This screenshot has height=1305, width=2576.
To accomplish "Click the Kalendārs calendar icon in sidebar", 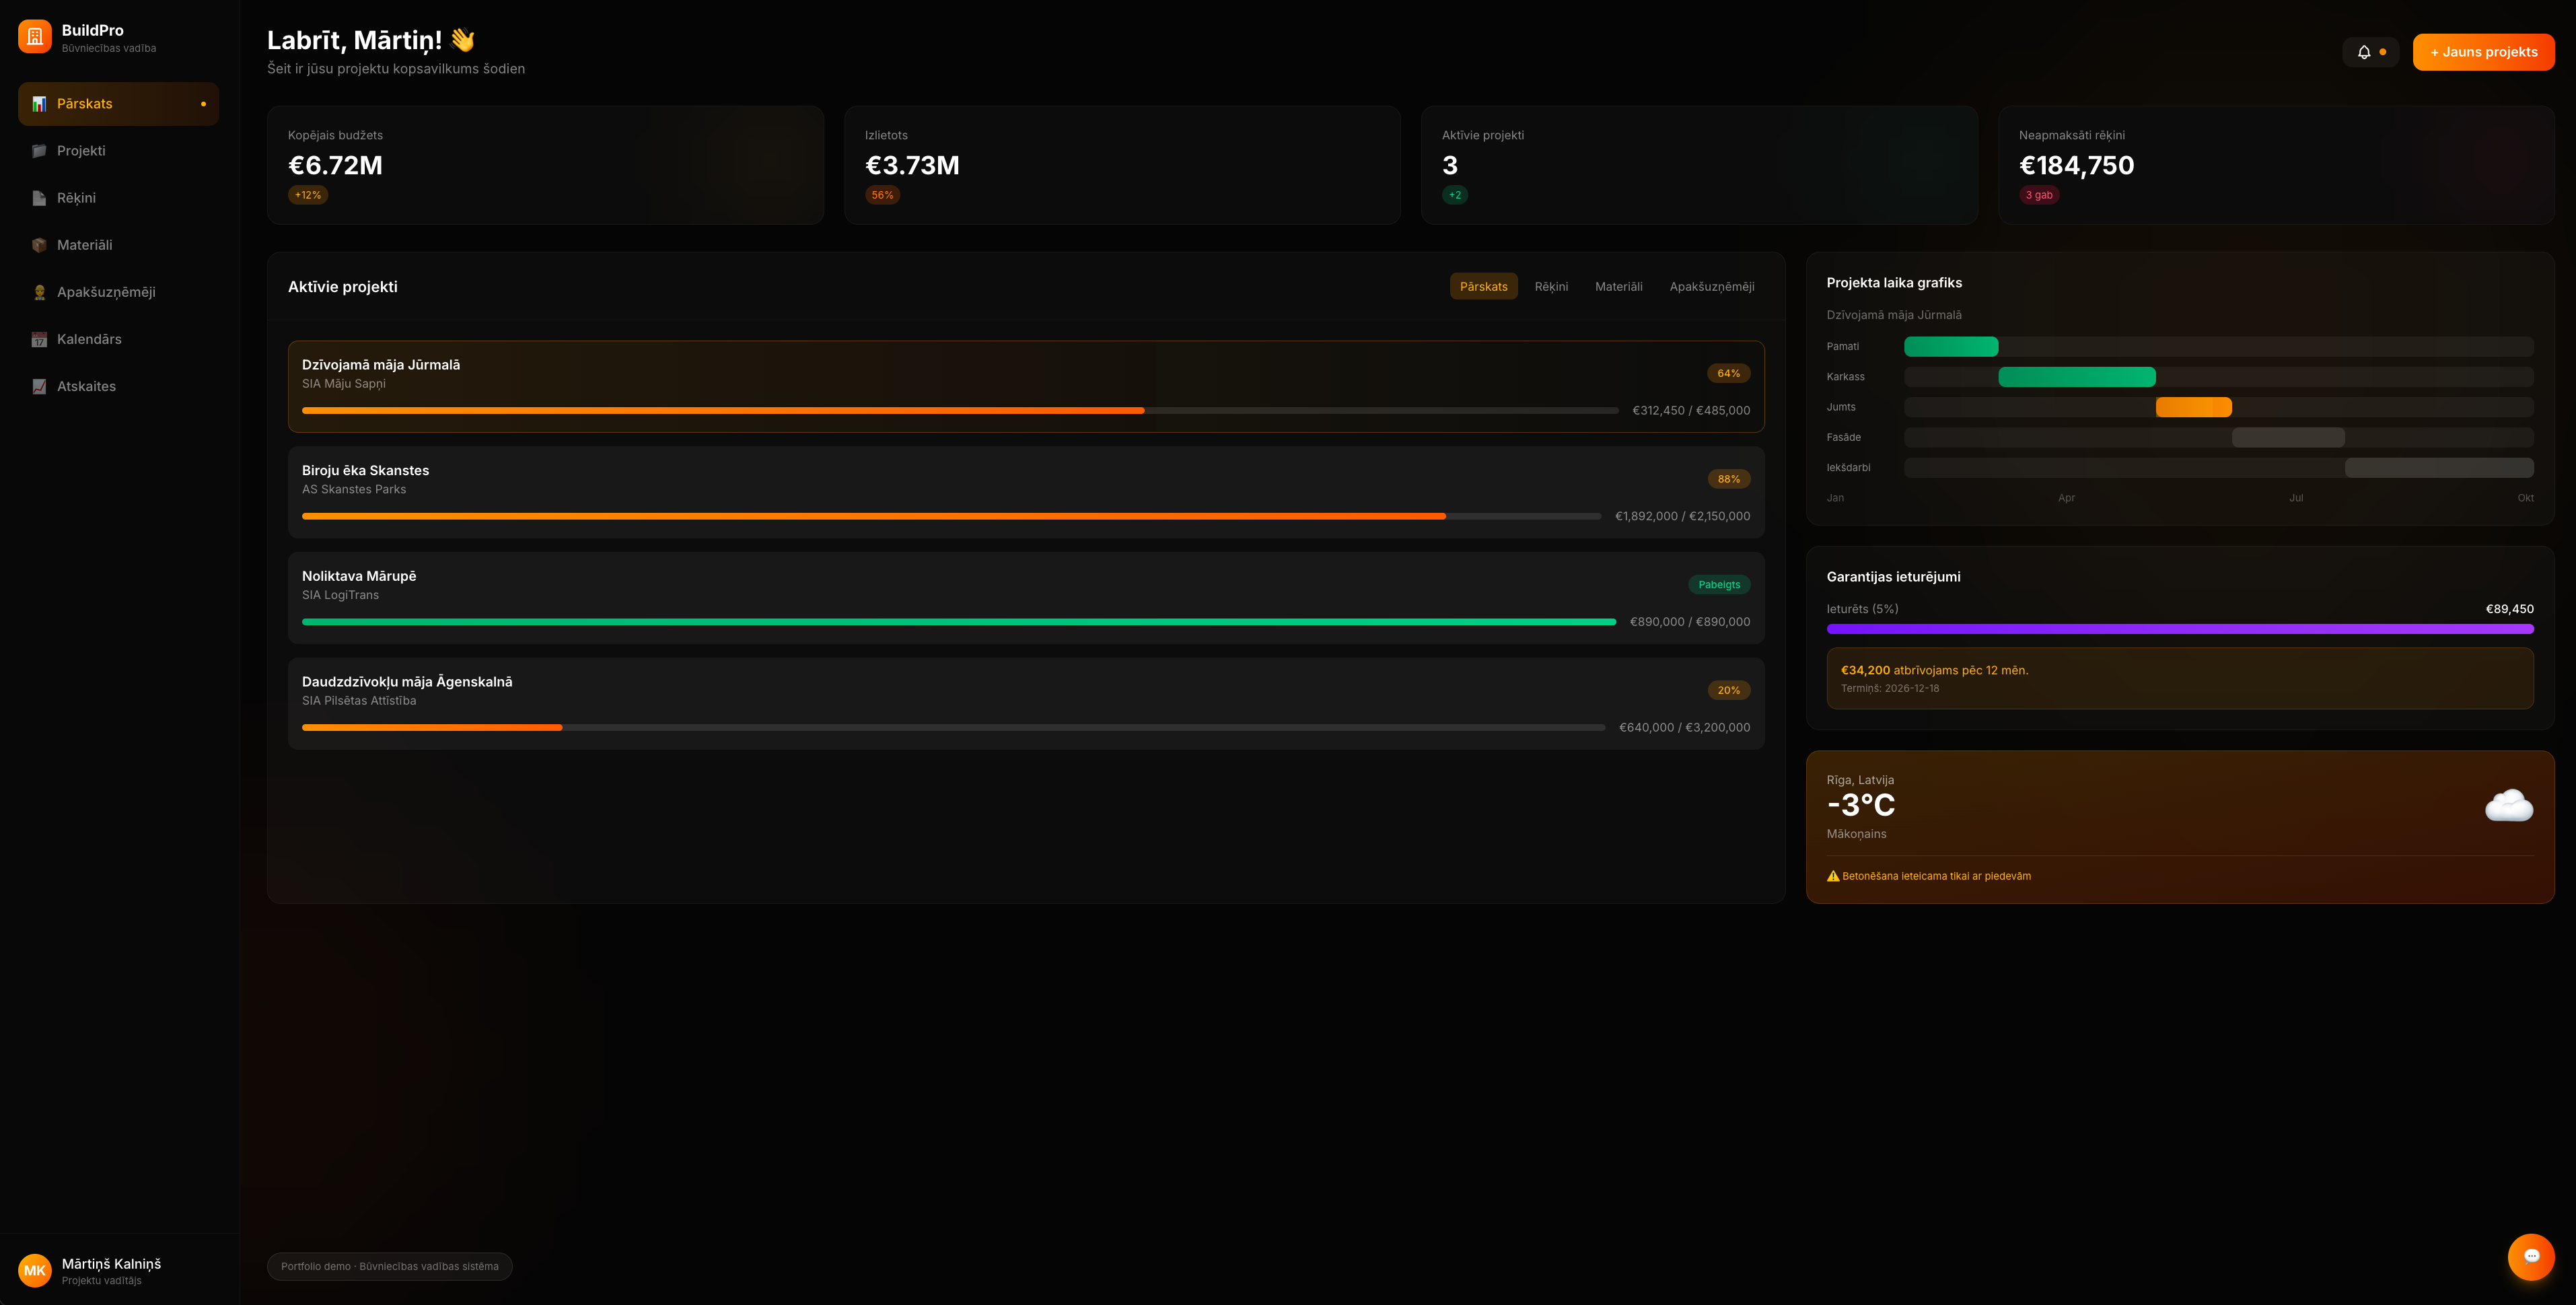I will tap(39, 339).
